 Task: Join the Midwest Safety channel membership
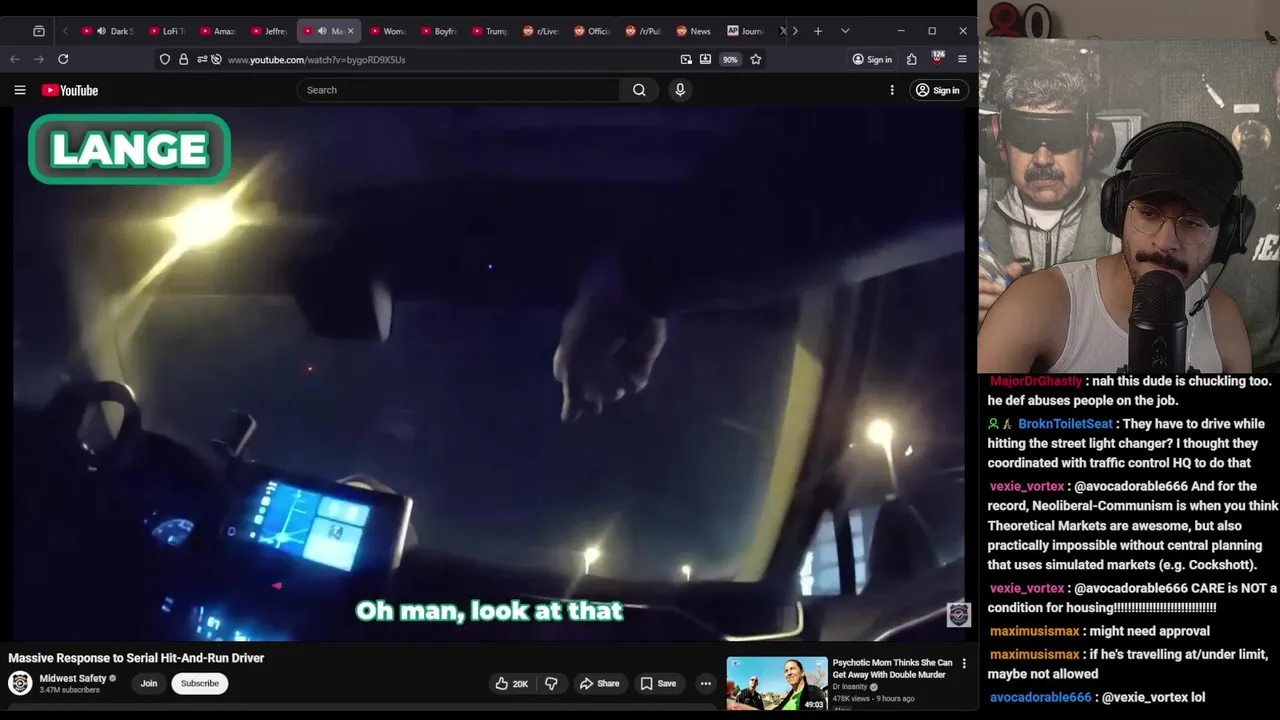[x=149, y=684]
